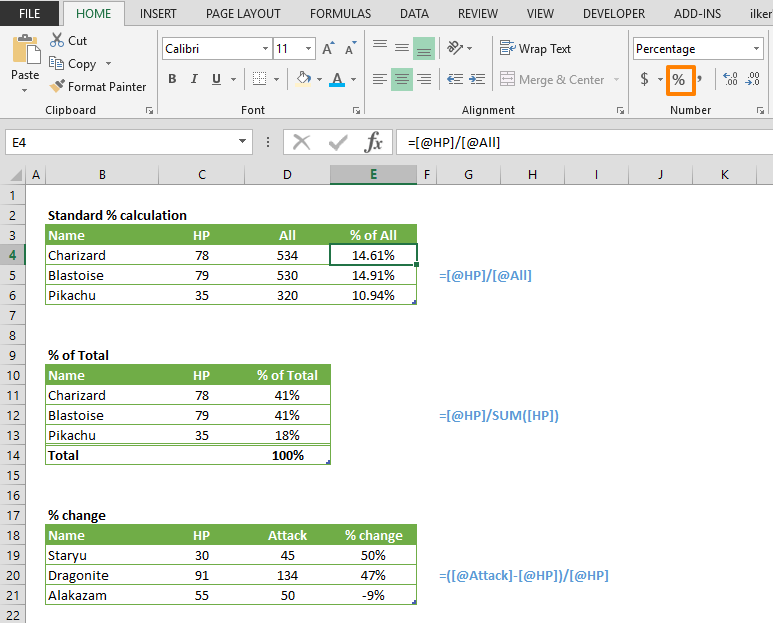Click the Percent Style button
The image size is (773, 623).
[x=680, y=79]
